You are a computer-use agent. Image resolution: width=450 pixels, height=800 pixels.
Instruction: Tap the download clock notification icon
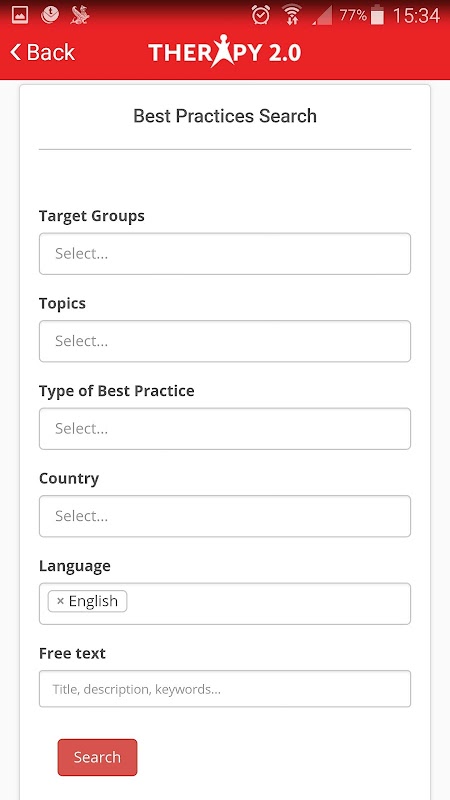click(x=49, y=15)
